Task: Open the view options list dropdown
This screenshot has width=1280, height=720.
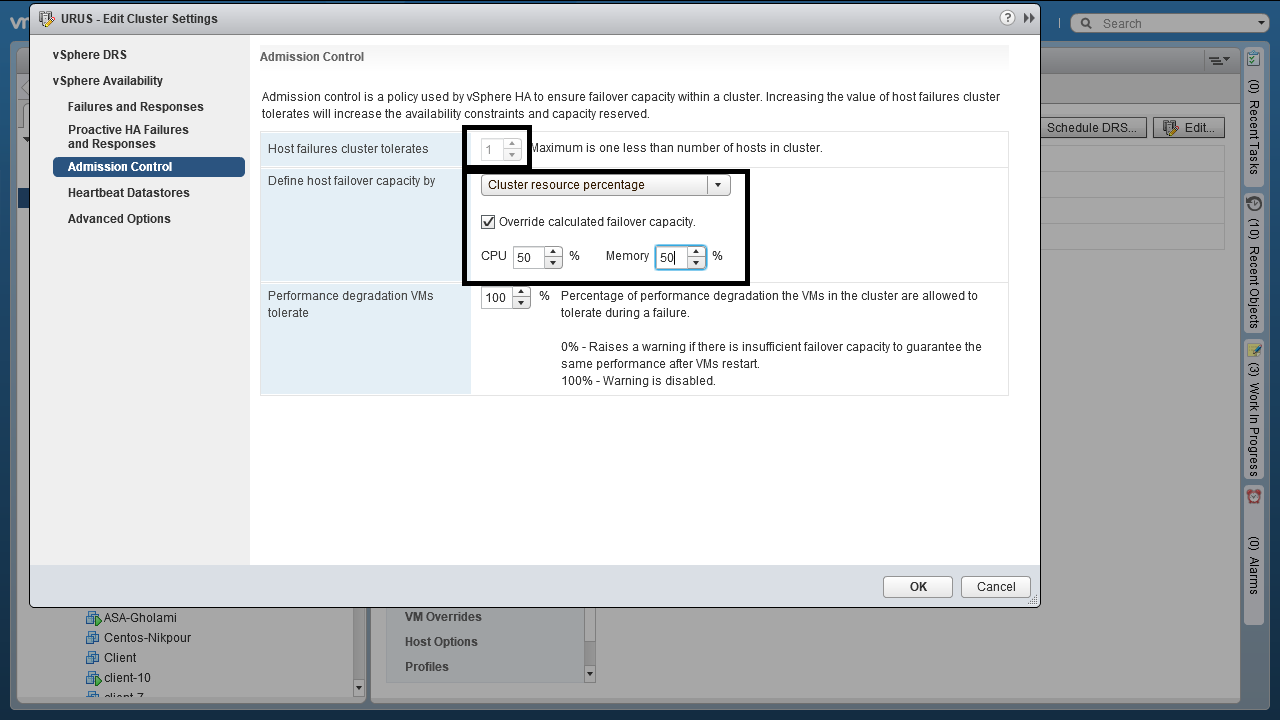Action: coord(1218,60)
